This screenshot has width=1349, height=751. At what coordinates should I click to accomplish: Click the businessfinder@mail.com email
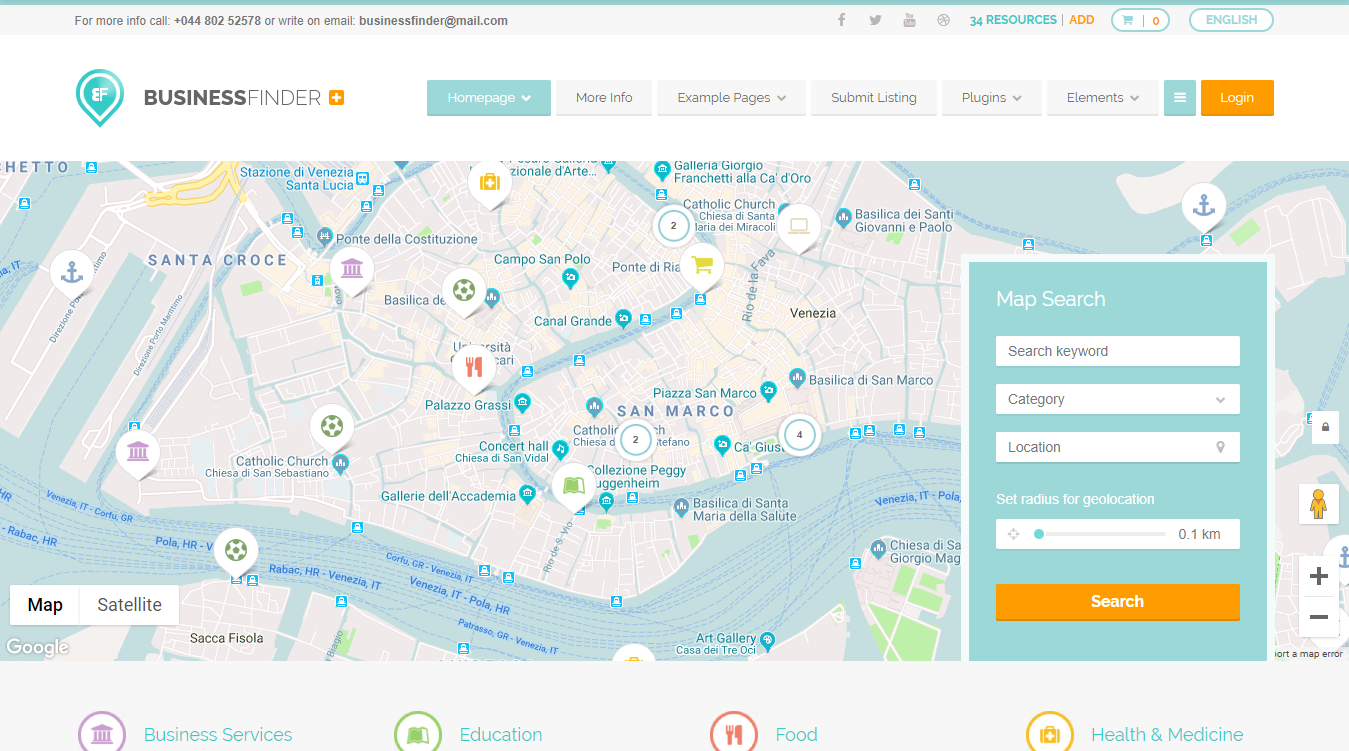pyautogui.click(x=433, y=21)
